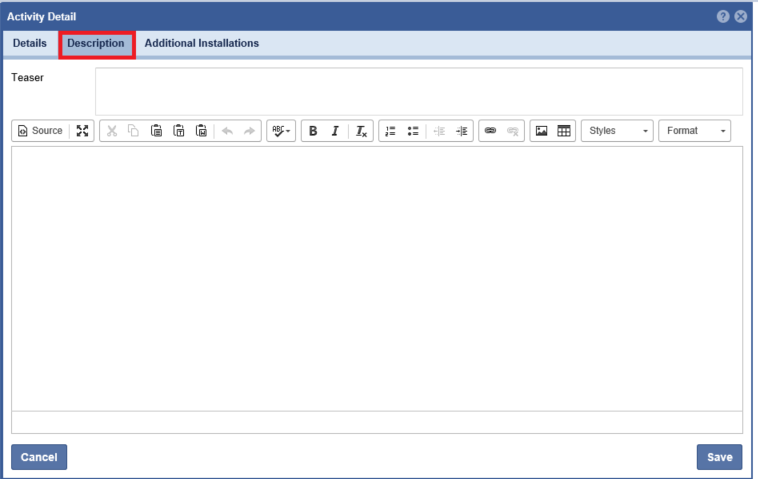The image size is (758, 479).
Task: Expand the Format dropdown
Action: 694,131
